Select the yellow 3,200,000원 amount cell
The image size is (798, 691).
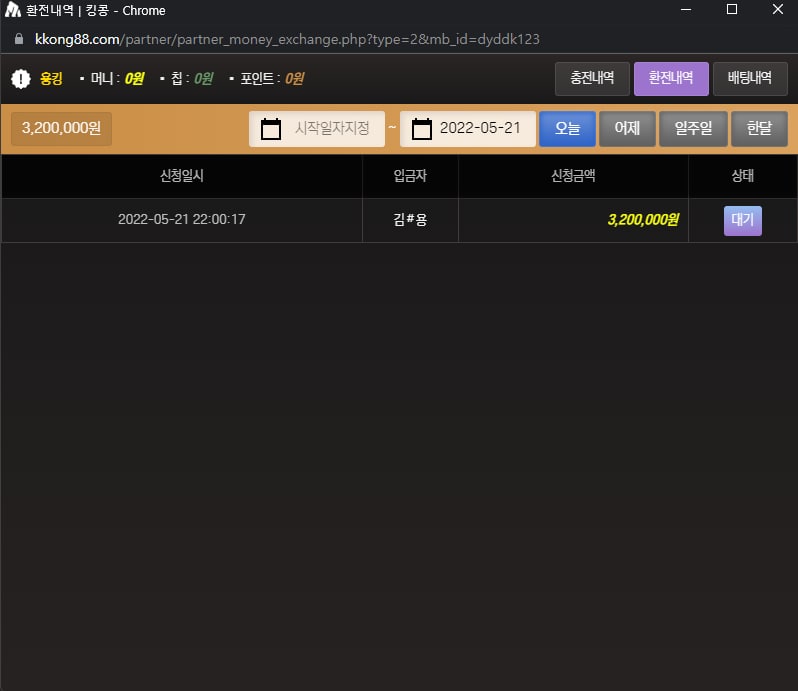(x=573, y=220)
